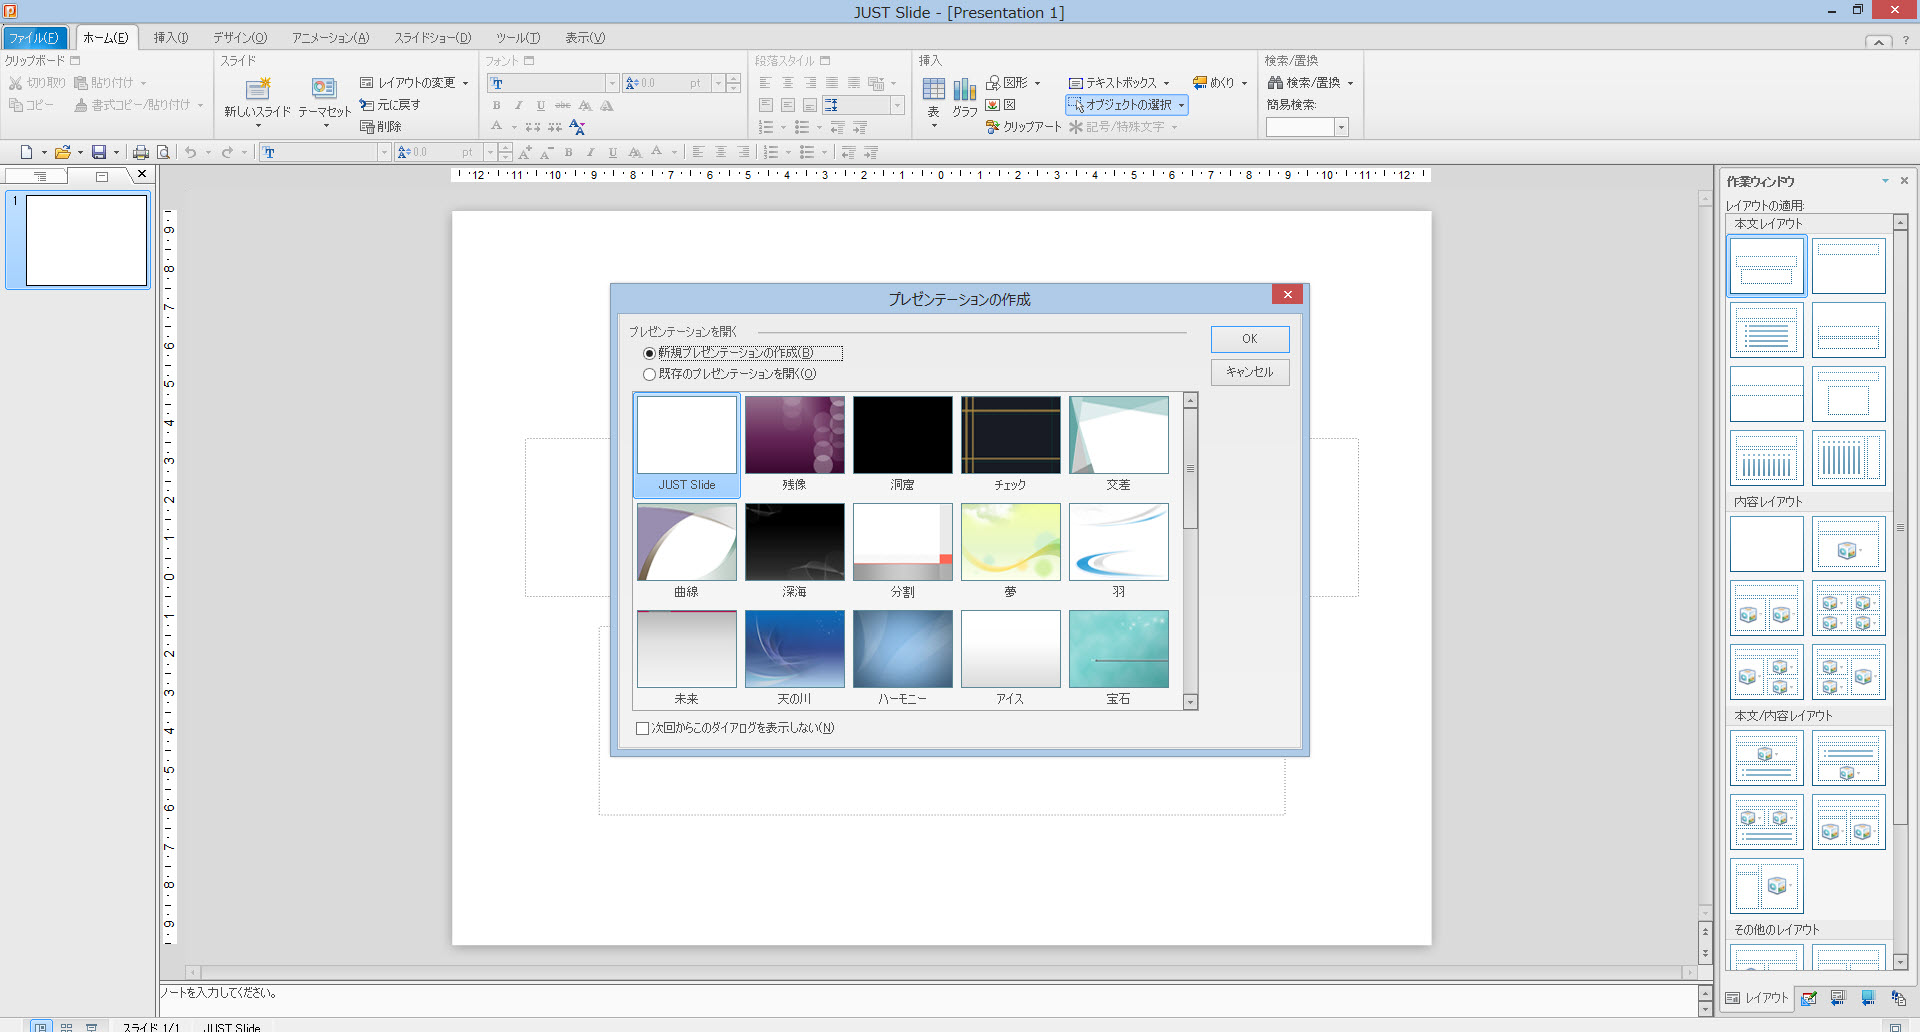Expand the 簡易検索 combo box

tap(1341, 127)
